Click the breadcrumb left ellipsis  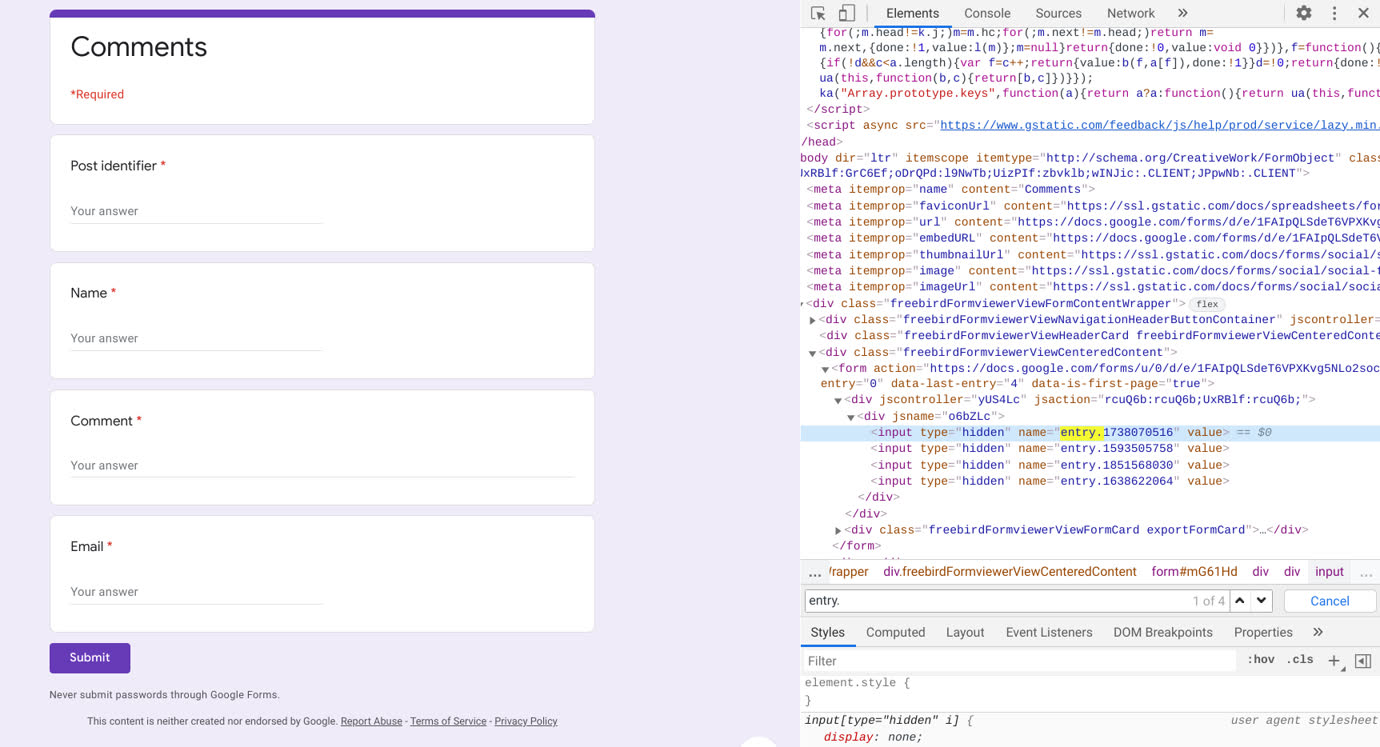point(815,573)
